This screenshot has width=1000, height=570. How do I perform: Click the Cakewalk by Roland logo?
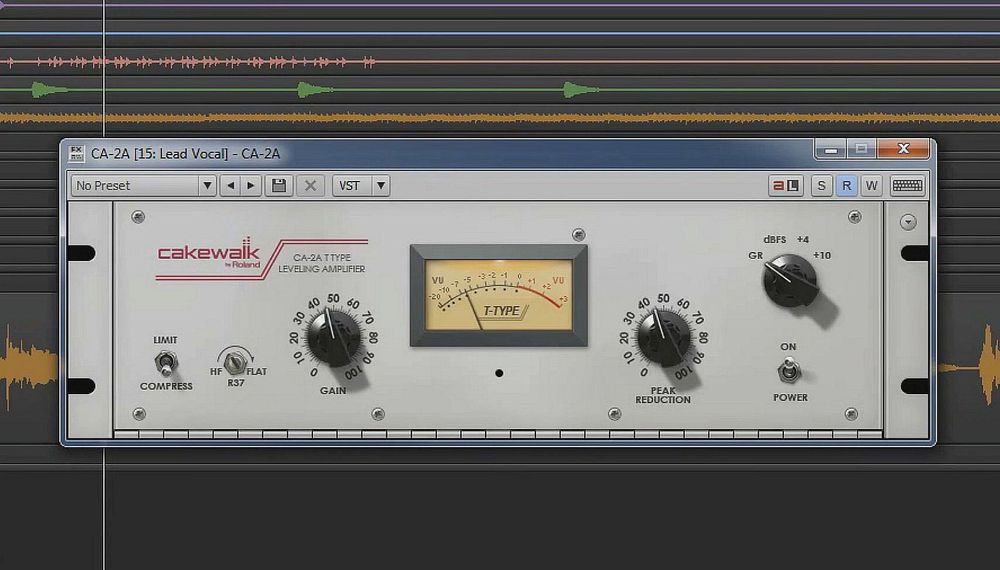pyautogui.click(x=209, y=252)
